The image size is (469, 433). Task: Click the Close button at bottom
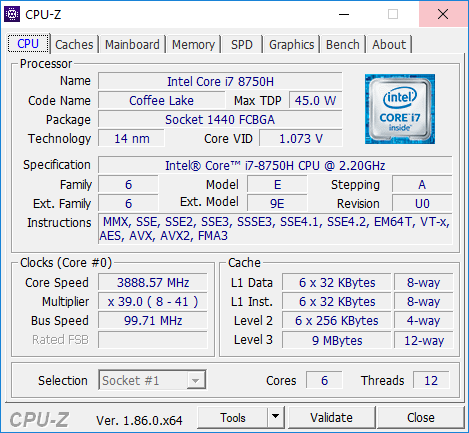421,417
